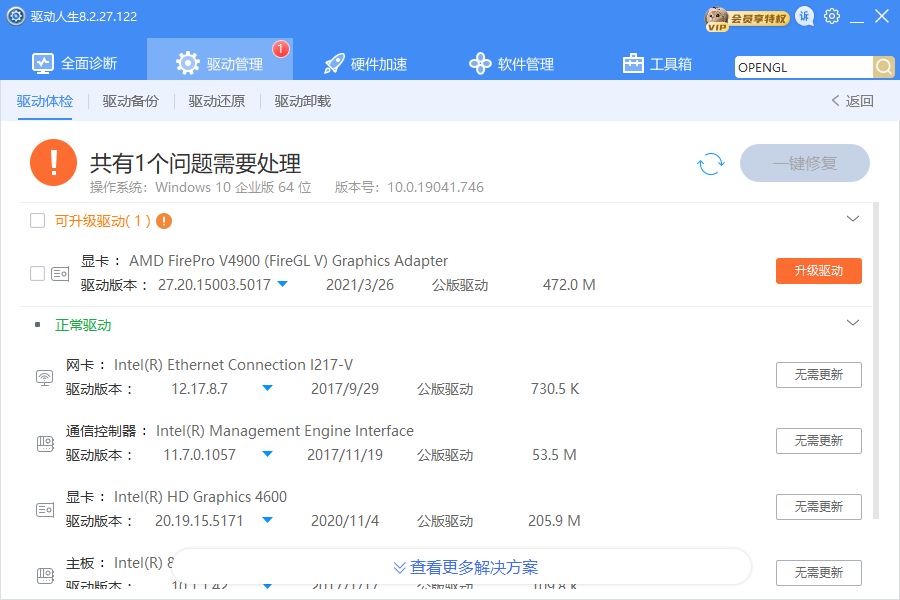Select the 驱动备份 sub-tab
The height and width of the screenshot is (600, 900).
[x=131, y=101]
